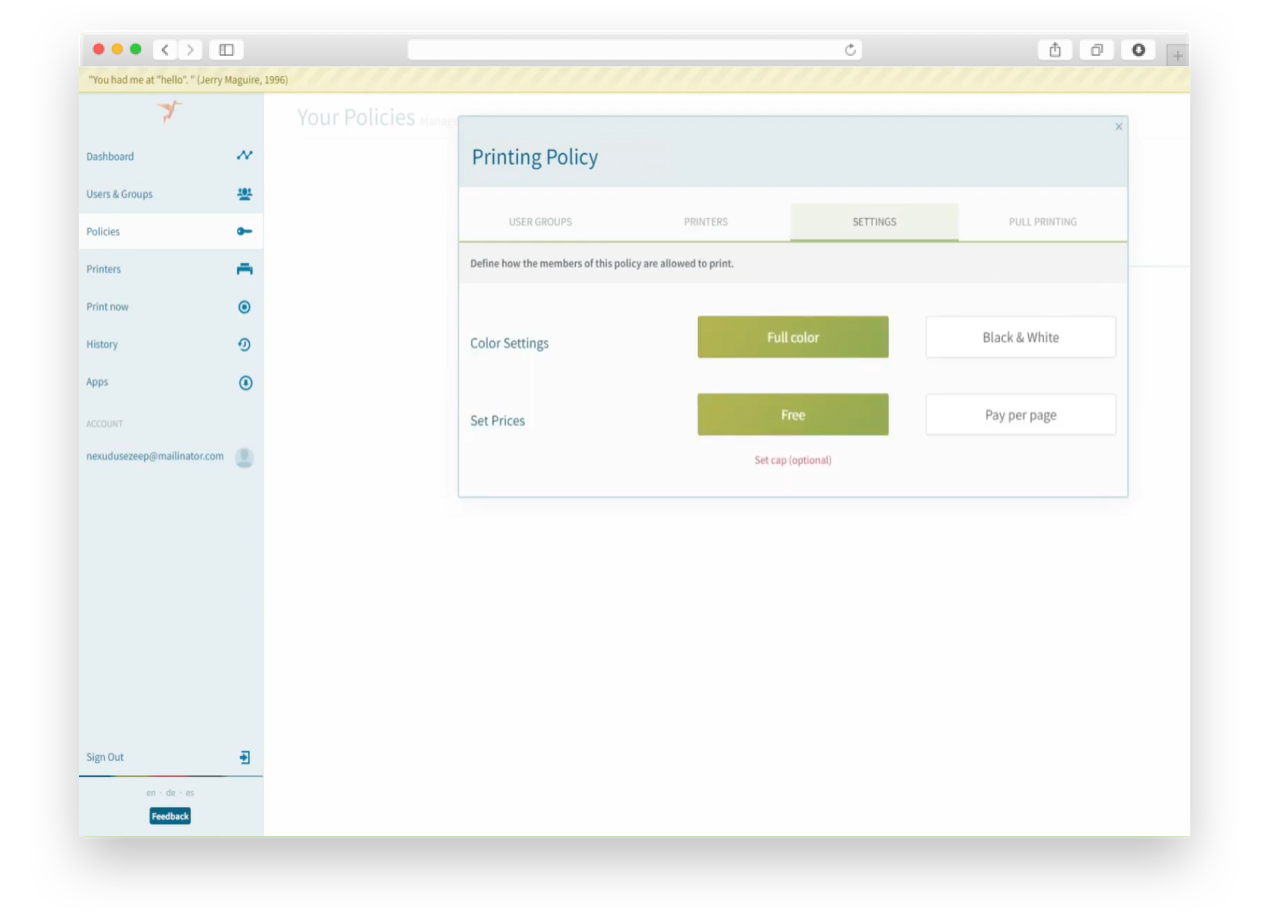Select the Dashboard chart icon
Screen dimensions: 1280x916
click(244, 155)
